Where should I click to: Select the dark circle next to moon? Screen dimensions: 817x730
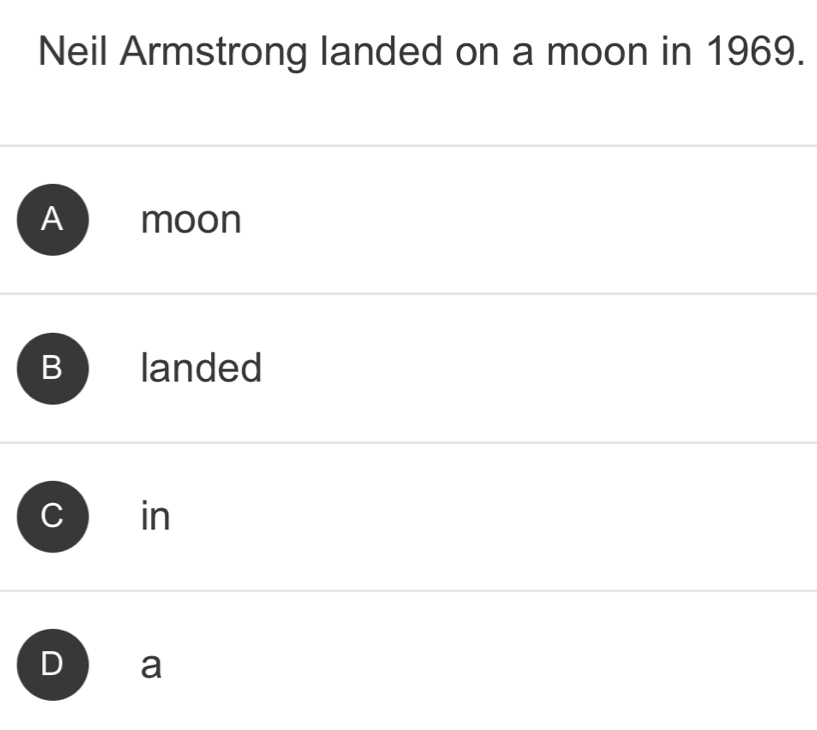[52, 220]
